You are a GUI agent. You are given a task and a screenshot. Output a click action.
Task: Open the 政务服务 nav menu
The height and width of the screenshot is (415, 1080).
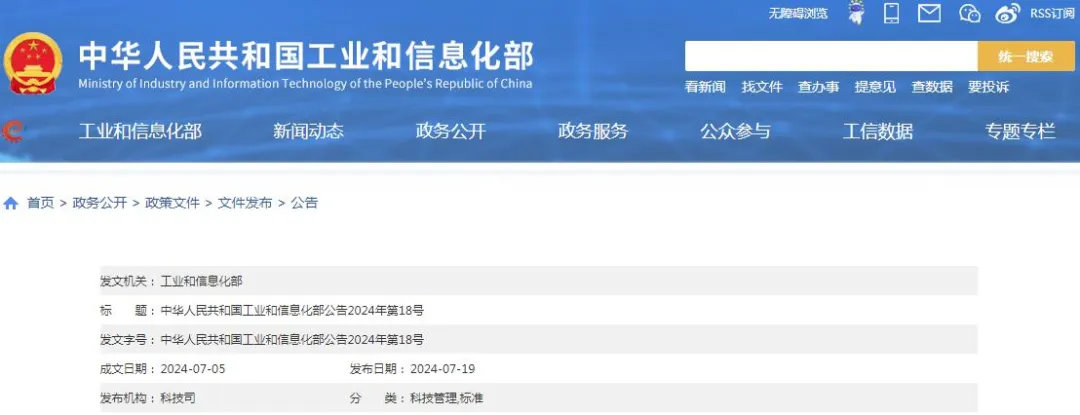coord(593,131)
